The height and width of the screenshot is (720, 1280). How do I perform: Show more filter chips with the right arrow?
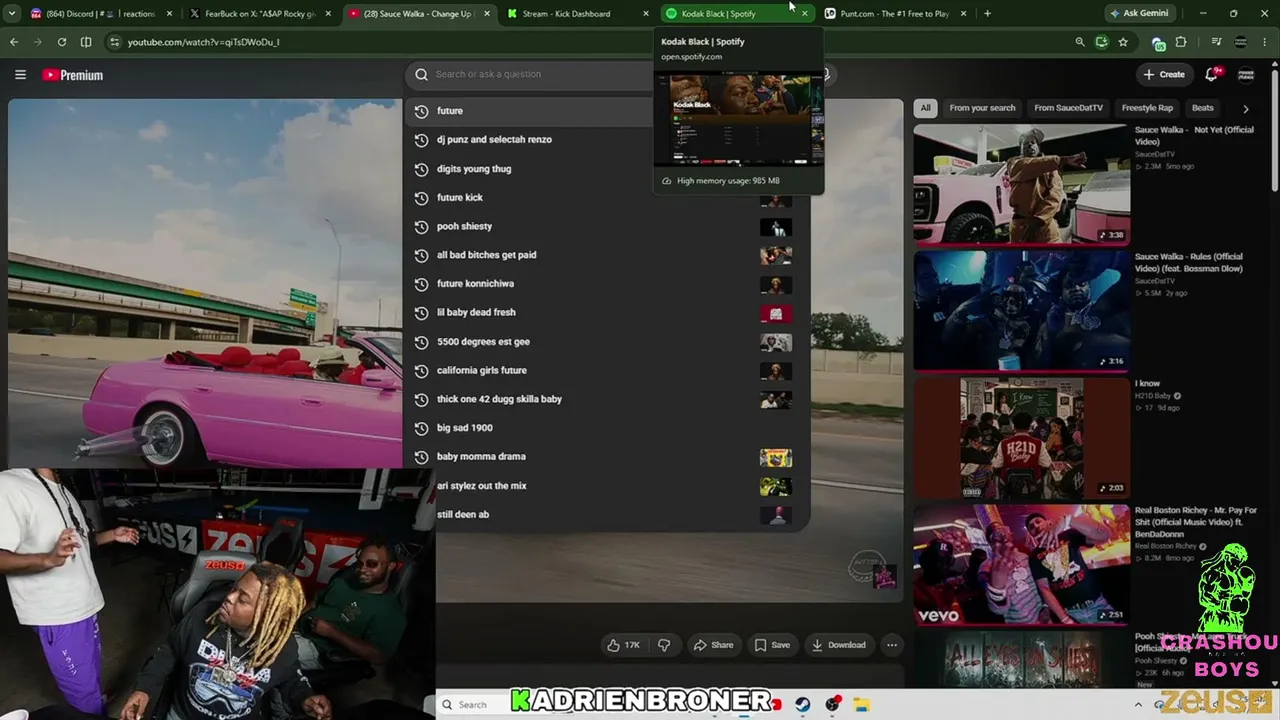coord(1246,108)
